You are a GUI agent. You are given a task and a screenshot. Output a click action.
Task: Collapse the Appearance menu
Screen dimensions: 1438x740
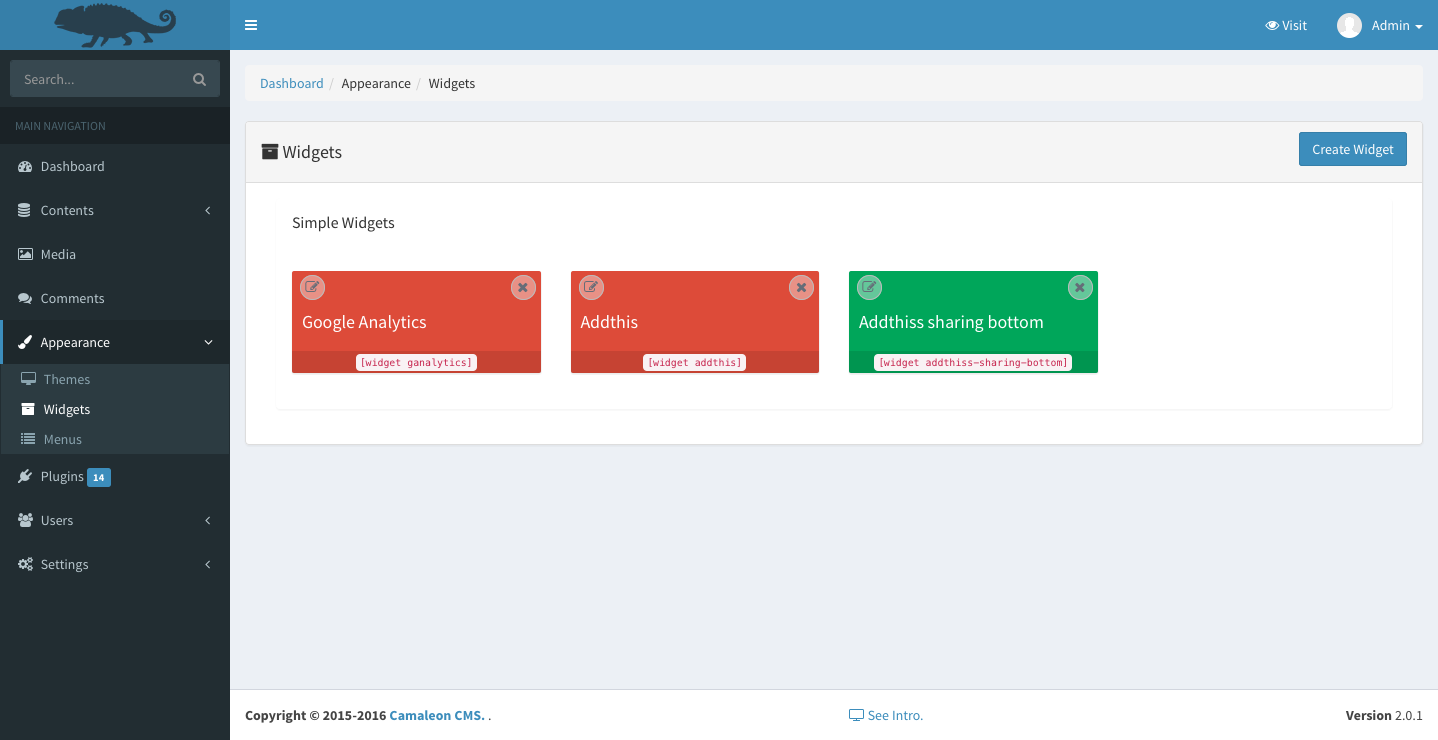(114, 342)
